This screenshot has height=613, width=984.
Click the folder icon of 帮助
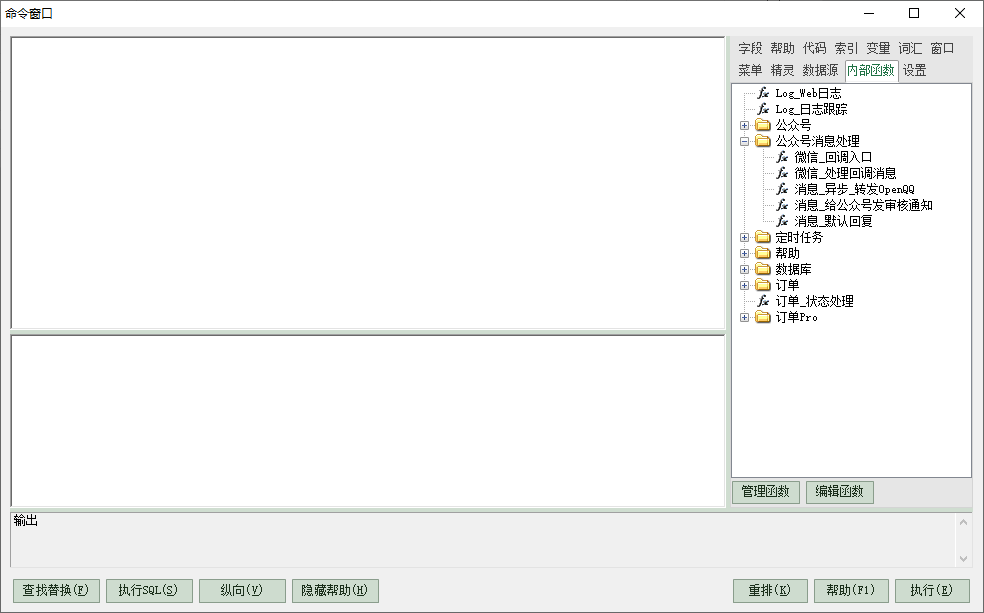(763, 253)
